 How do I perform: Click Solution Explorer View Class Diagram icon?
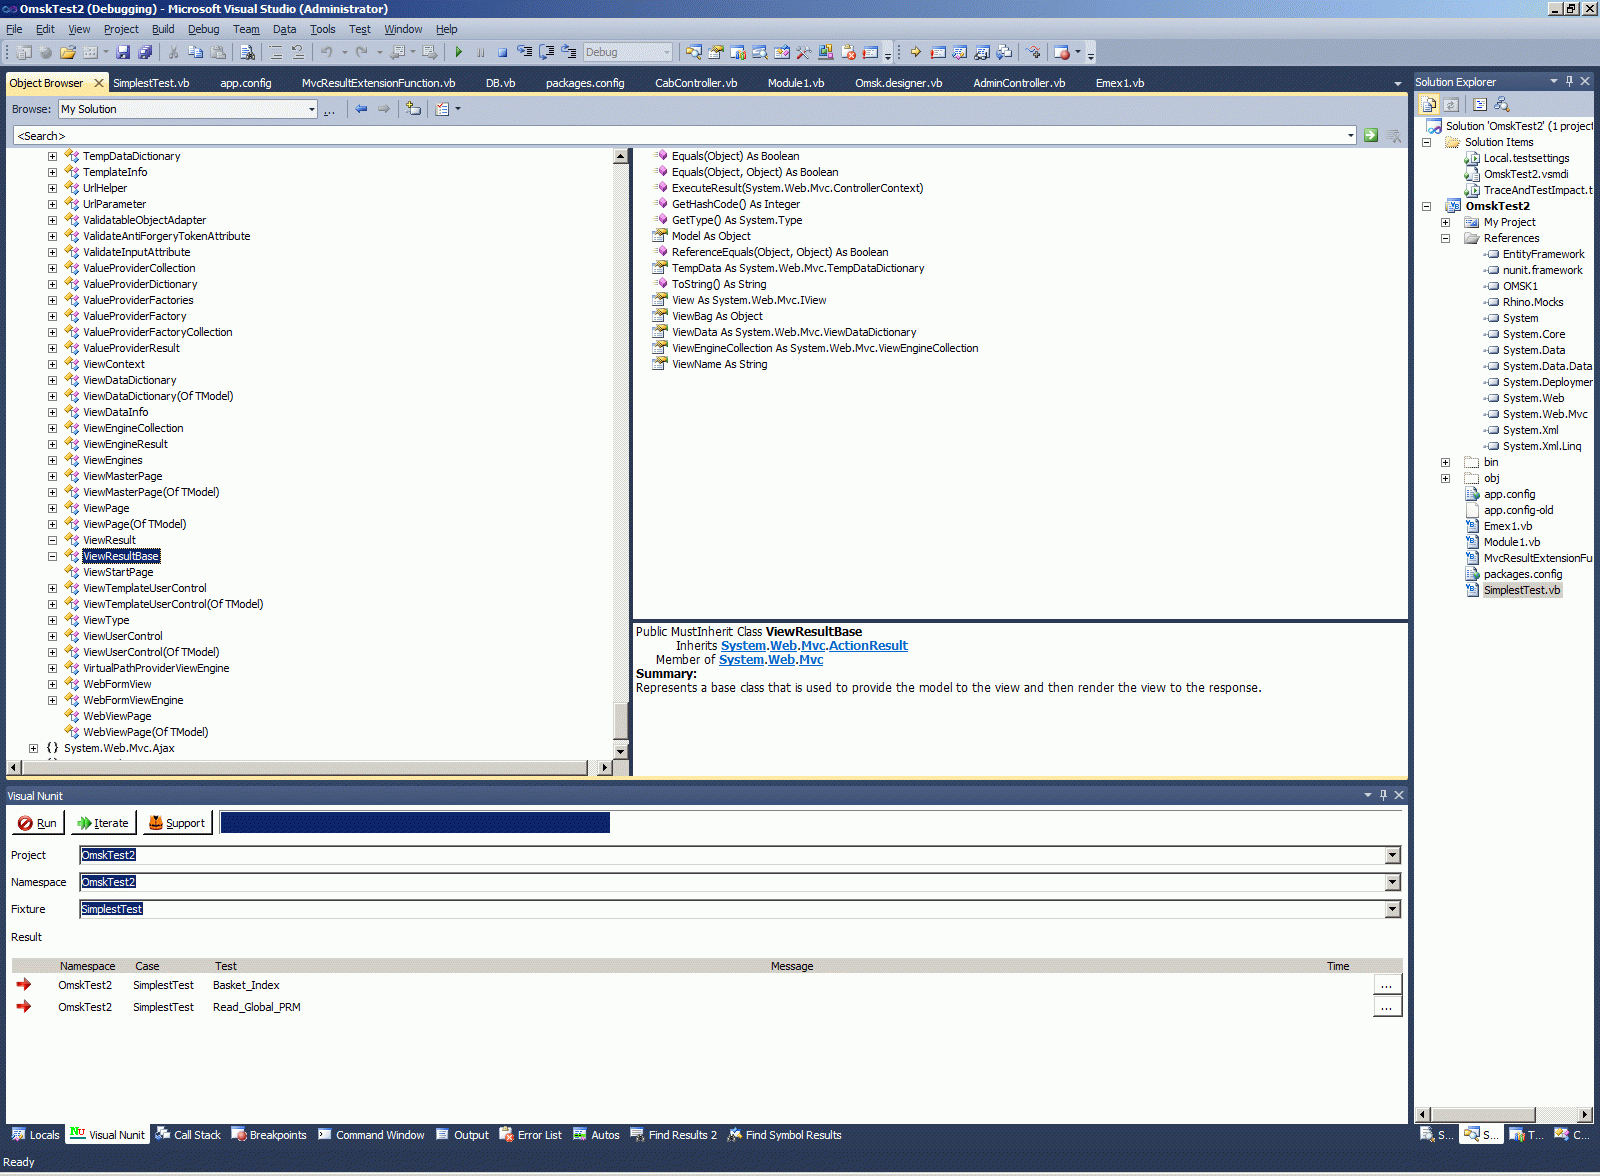pos(1501,104)
